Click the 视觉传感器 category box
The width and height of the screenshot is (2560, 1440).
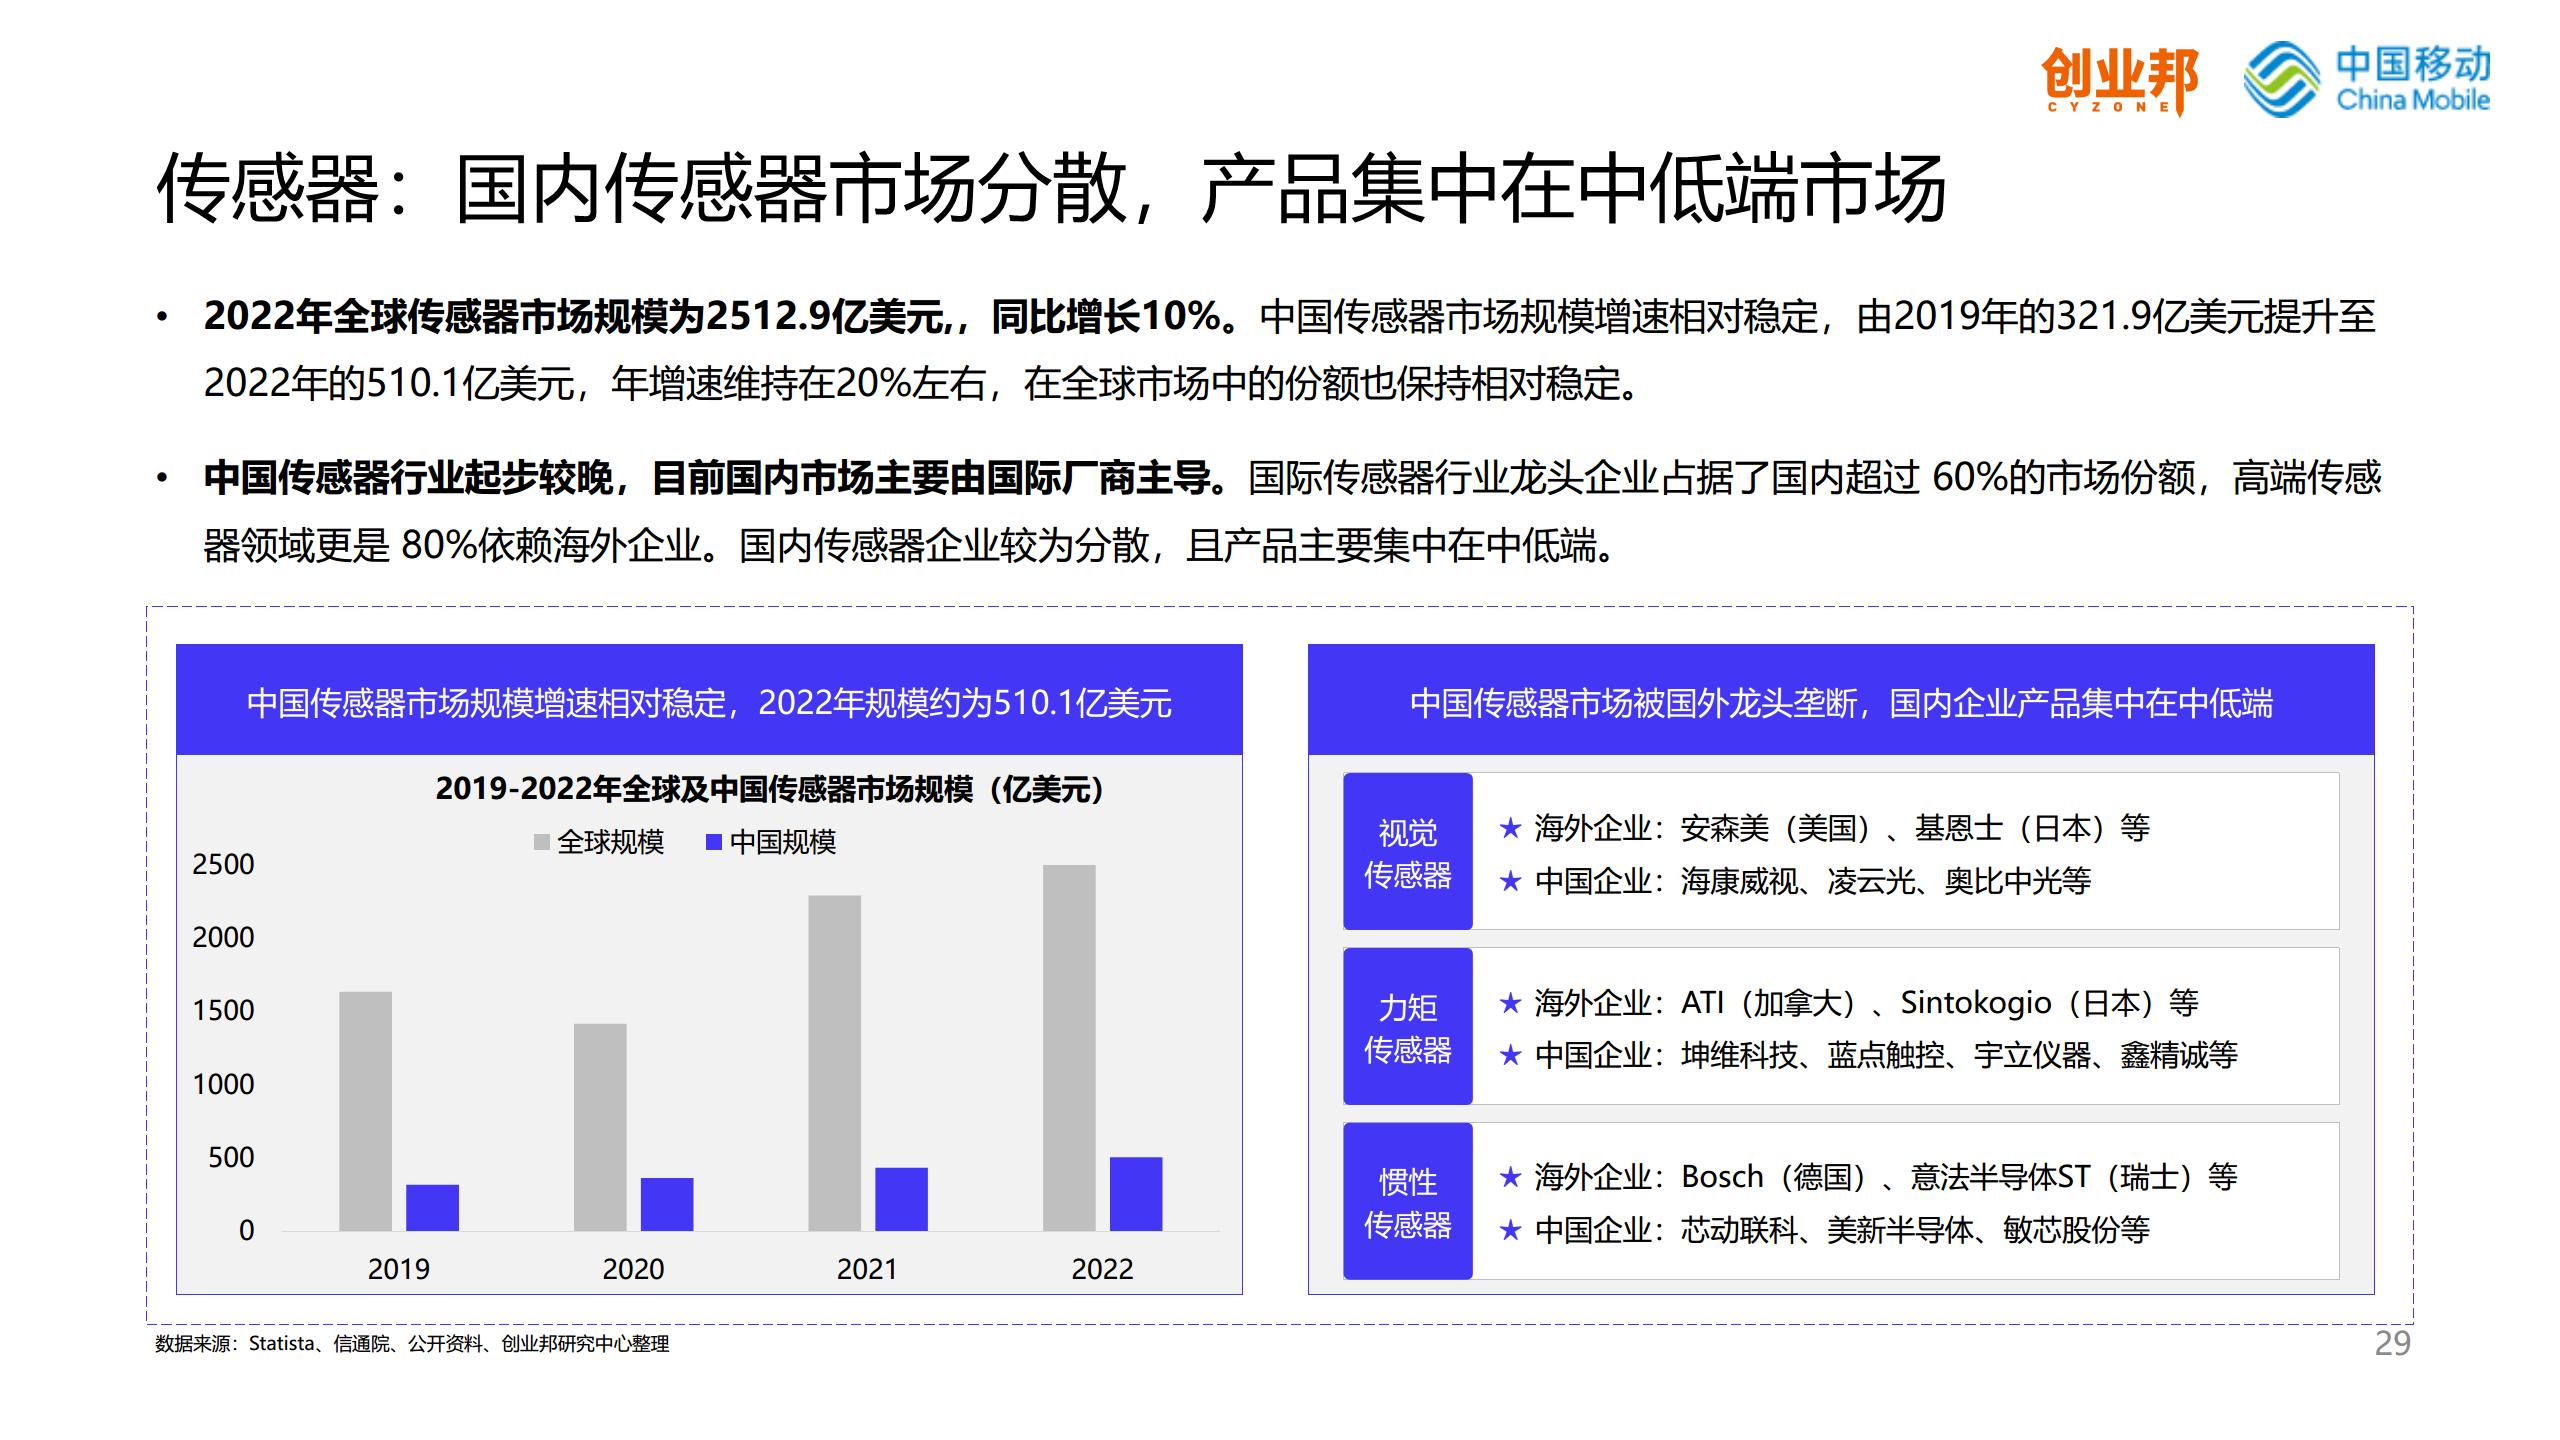pos(1408,852)
